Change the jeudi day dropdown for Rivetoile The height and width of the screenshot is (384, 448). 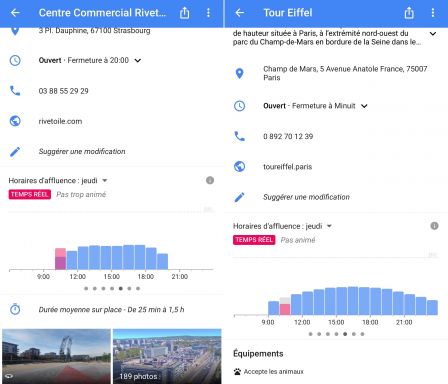click(x=105, y=180)
